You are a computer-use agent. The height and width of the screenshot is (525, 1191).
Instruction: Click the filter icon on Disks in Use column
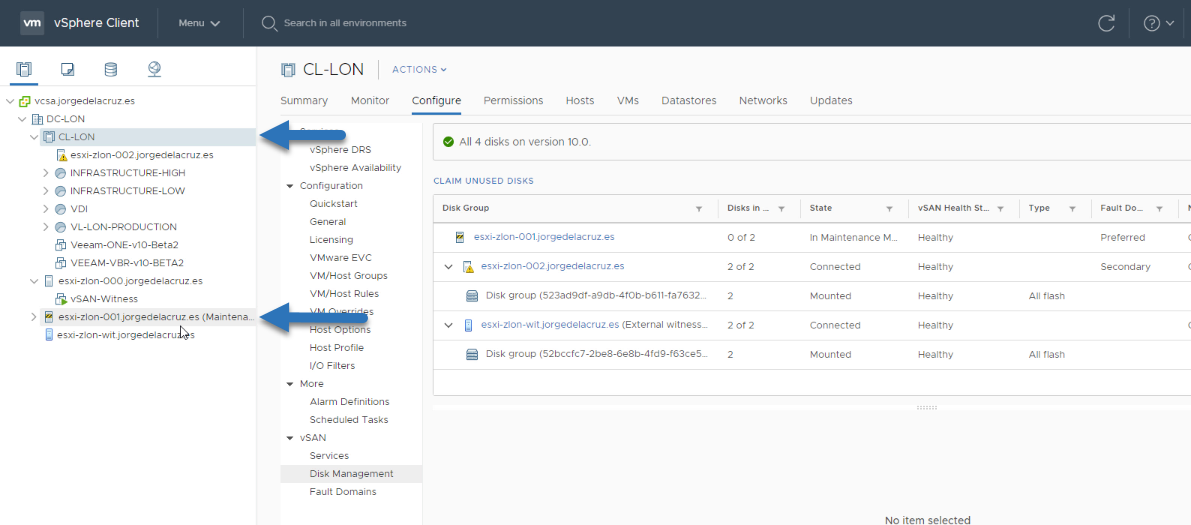pyautogui.click(x=781, y=208)
